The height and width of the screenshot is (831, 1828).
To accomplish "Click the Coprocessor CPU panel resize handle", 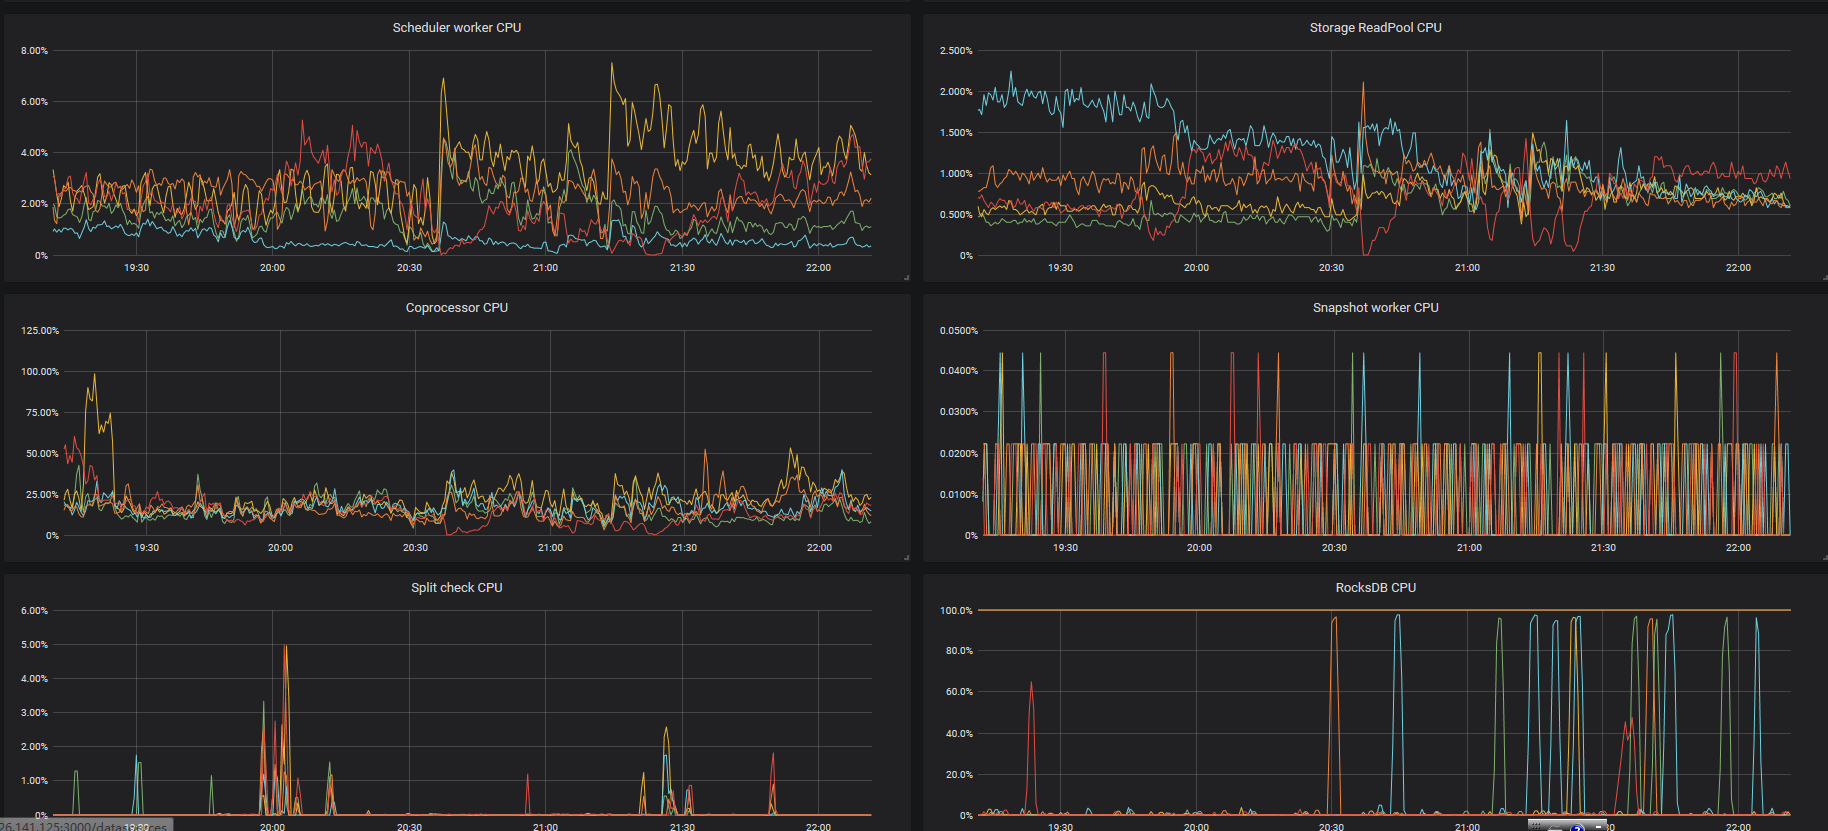I will (x=906, y=557).
